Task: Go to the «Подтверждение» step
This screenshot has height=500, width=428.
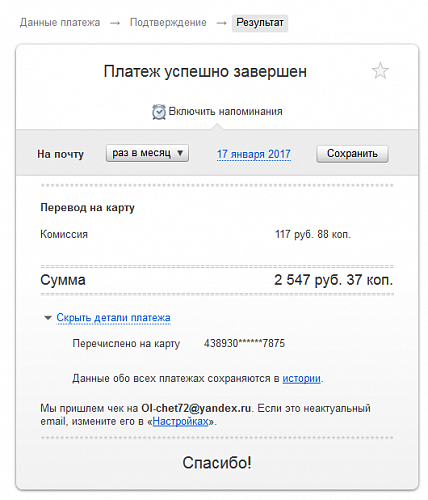Action: [x=168, y=23]
